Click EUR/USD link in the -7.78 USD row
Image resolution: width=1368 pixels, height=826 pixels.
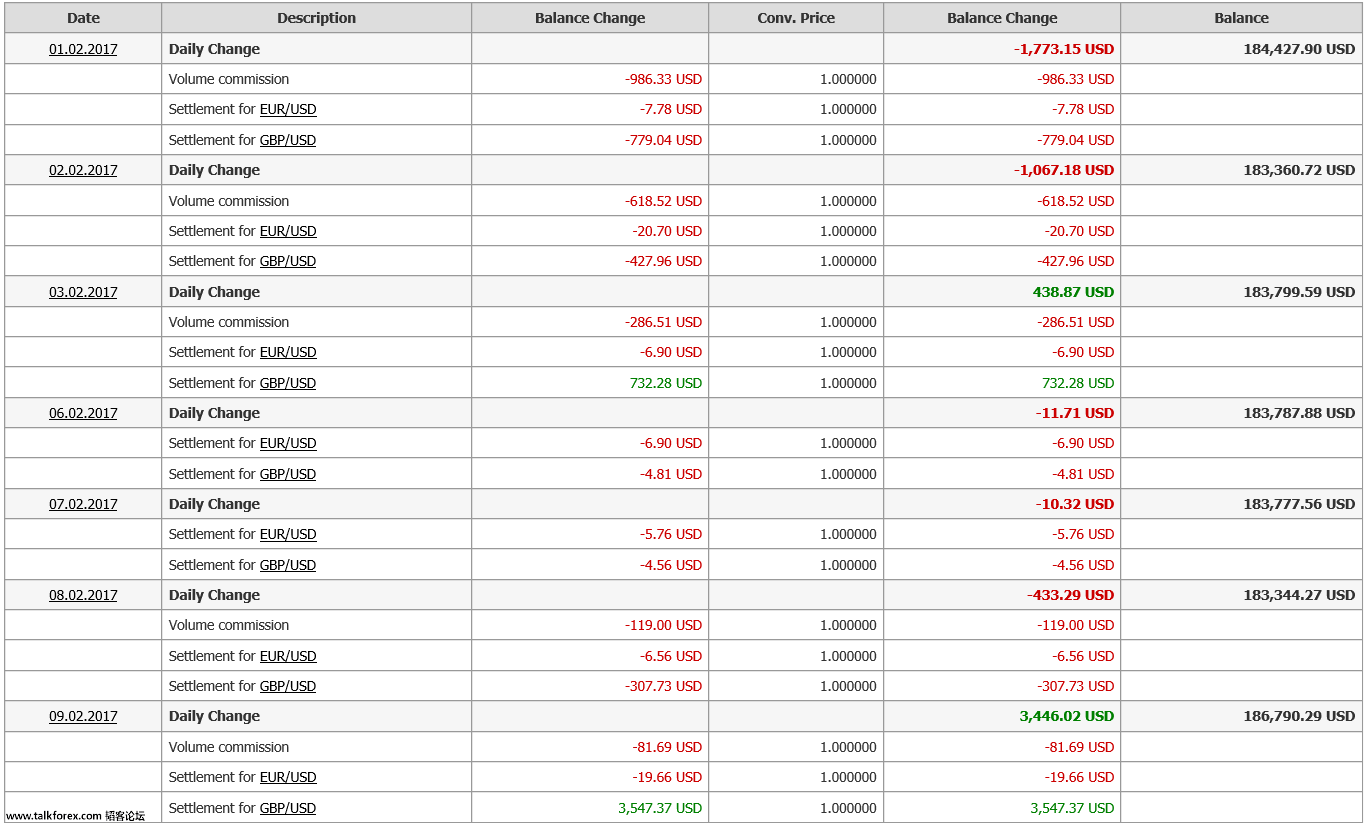[x=288, y=109]
